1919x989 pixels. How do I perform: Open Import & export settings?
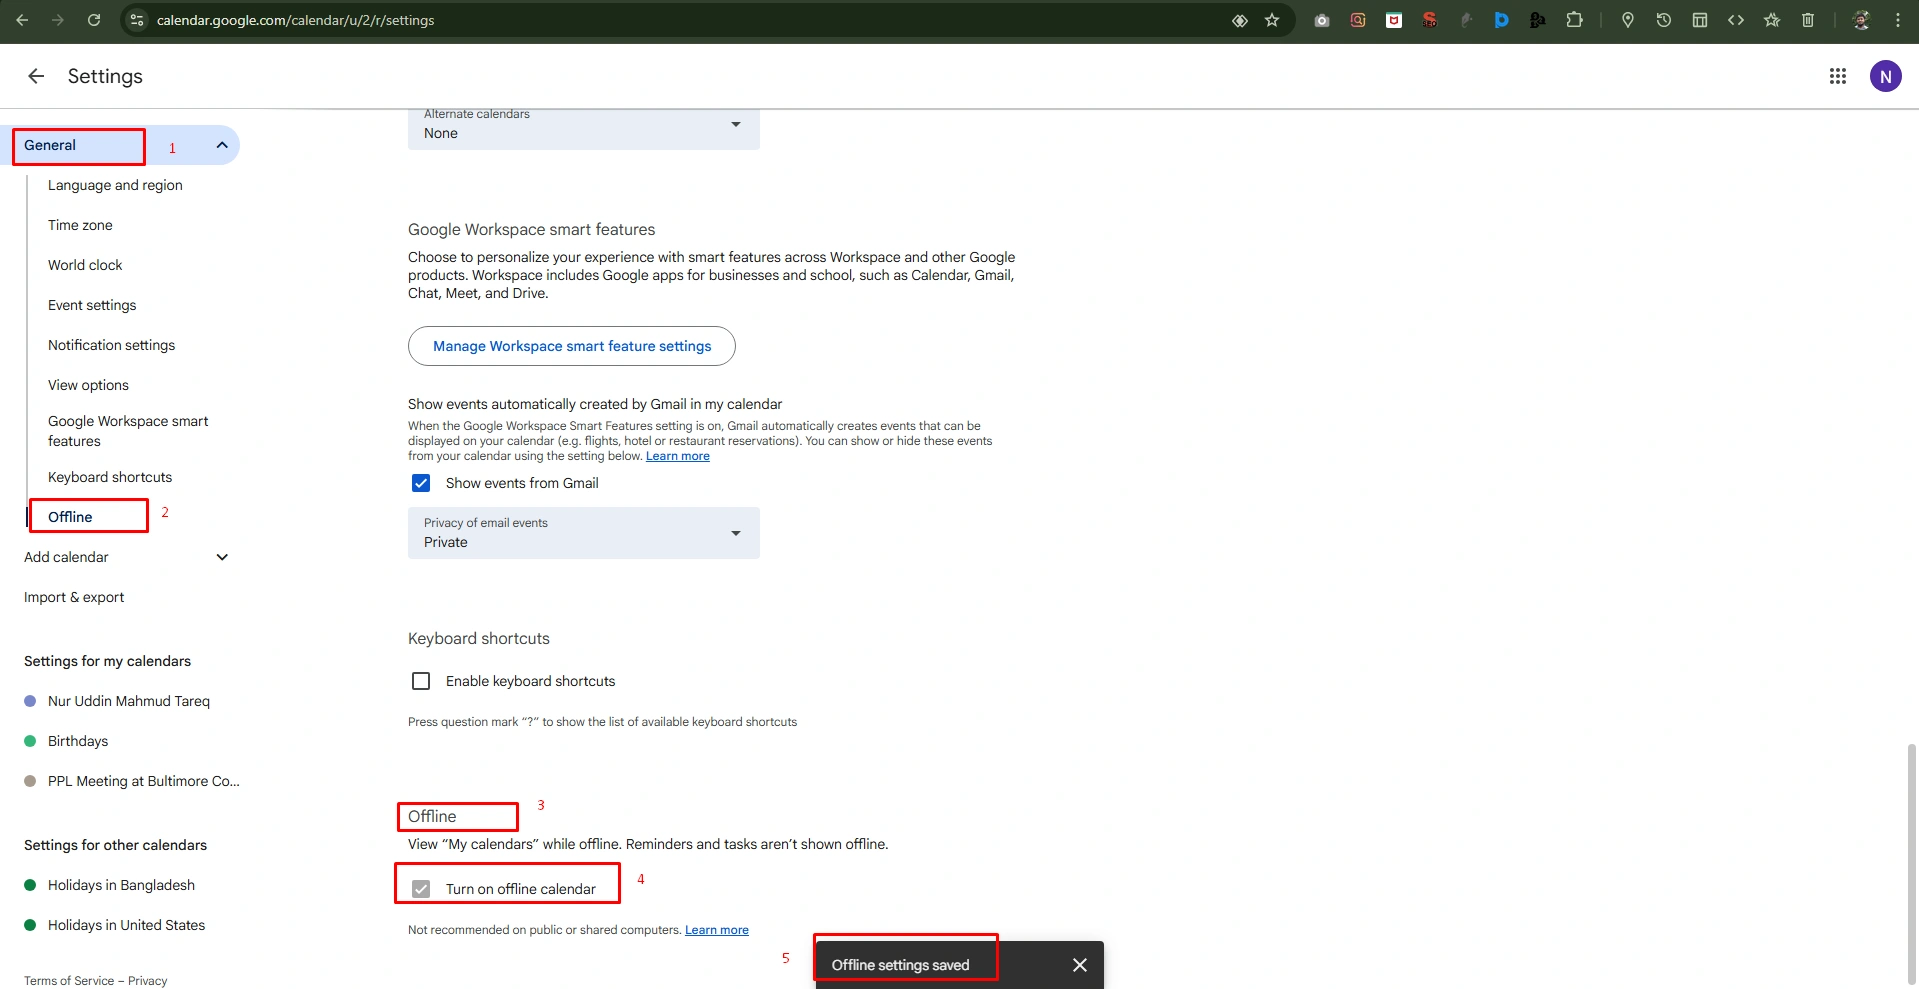coord(74,597)
